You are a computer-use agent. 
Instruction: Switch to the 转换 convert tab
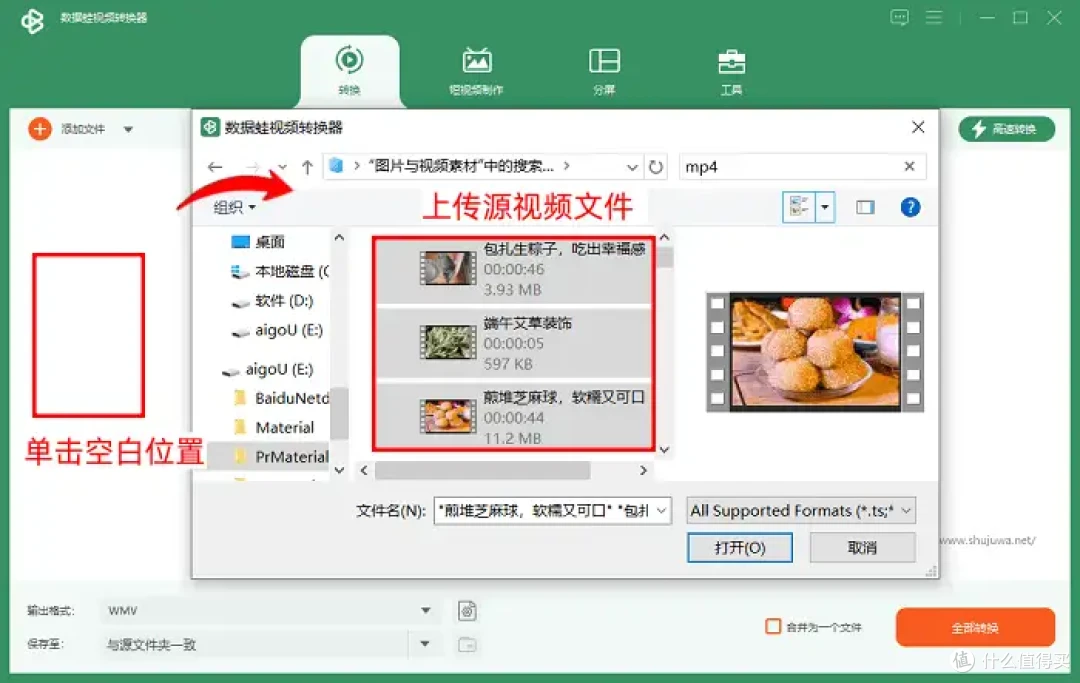pyautogui.click(x=349, y=71)
